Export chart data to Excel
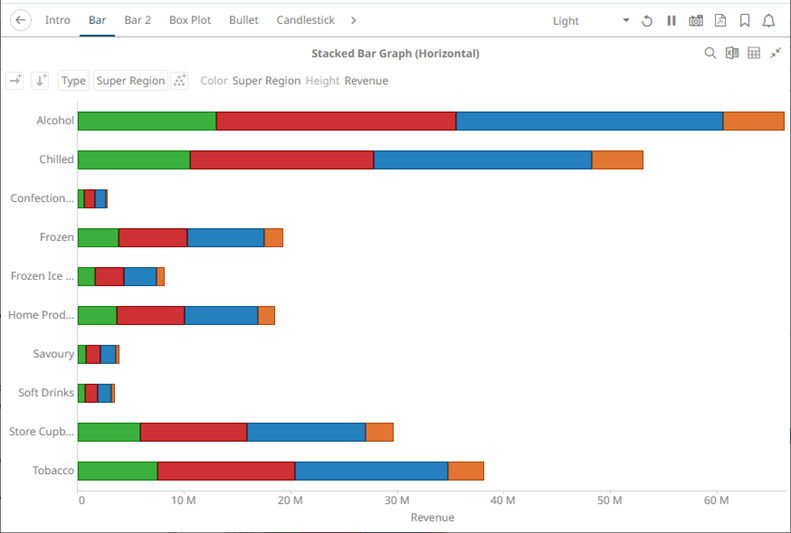The width and height of the screenshot is (791, 533). pos(732,53)
